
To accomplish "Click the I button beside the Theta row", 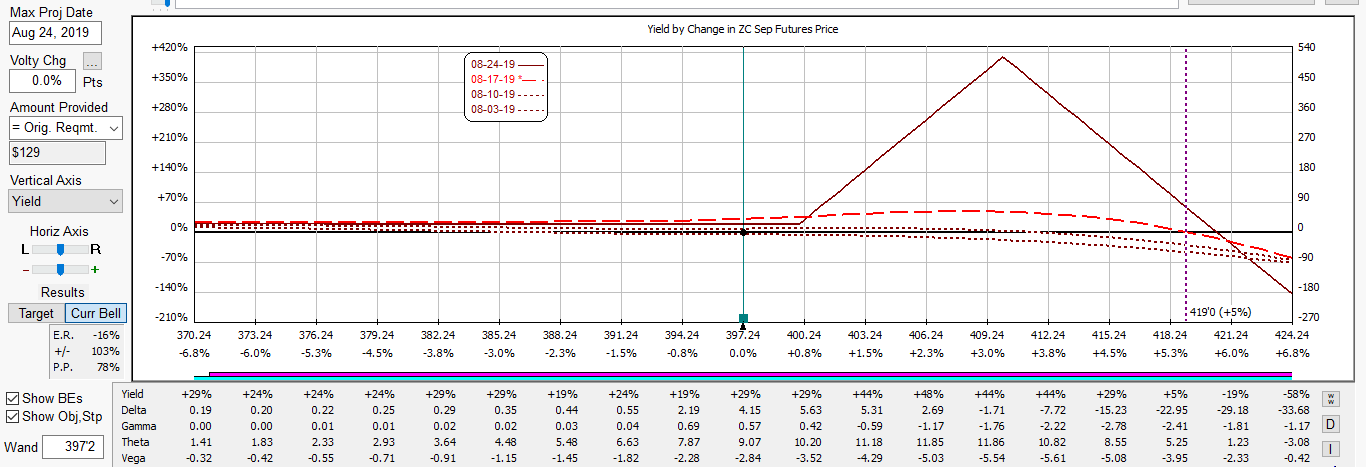I will point(1331,449).
